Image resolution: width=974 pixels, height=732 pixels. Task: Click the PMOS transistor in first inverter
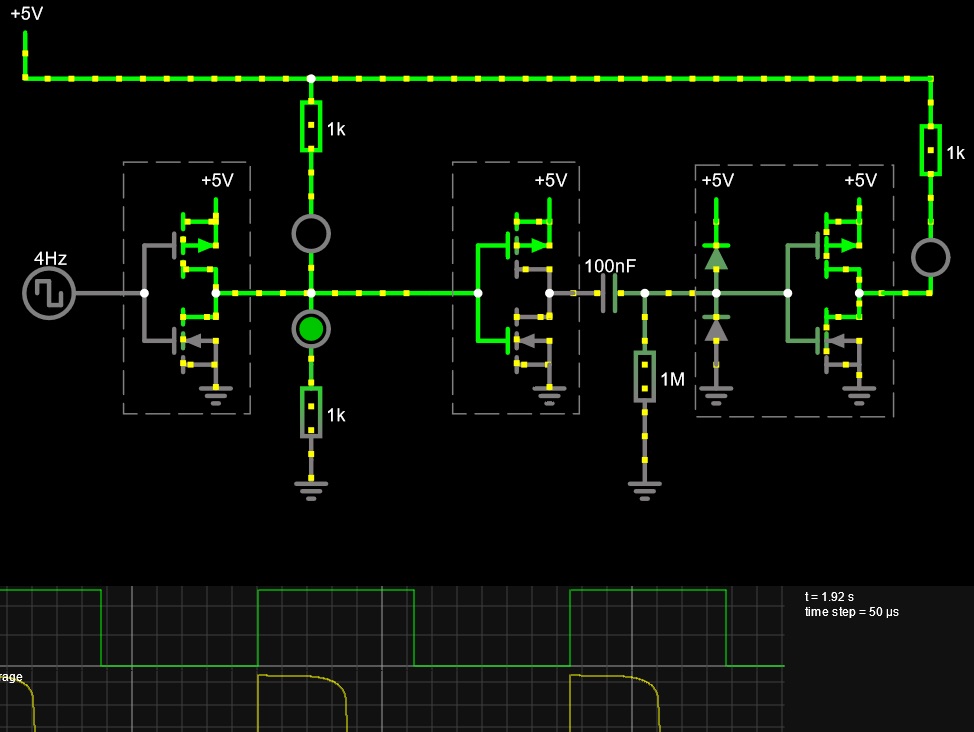197,245
